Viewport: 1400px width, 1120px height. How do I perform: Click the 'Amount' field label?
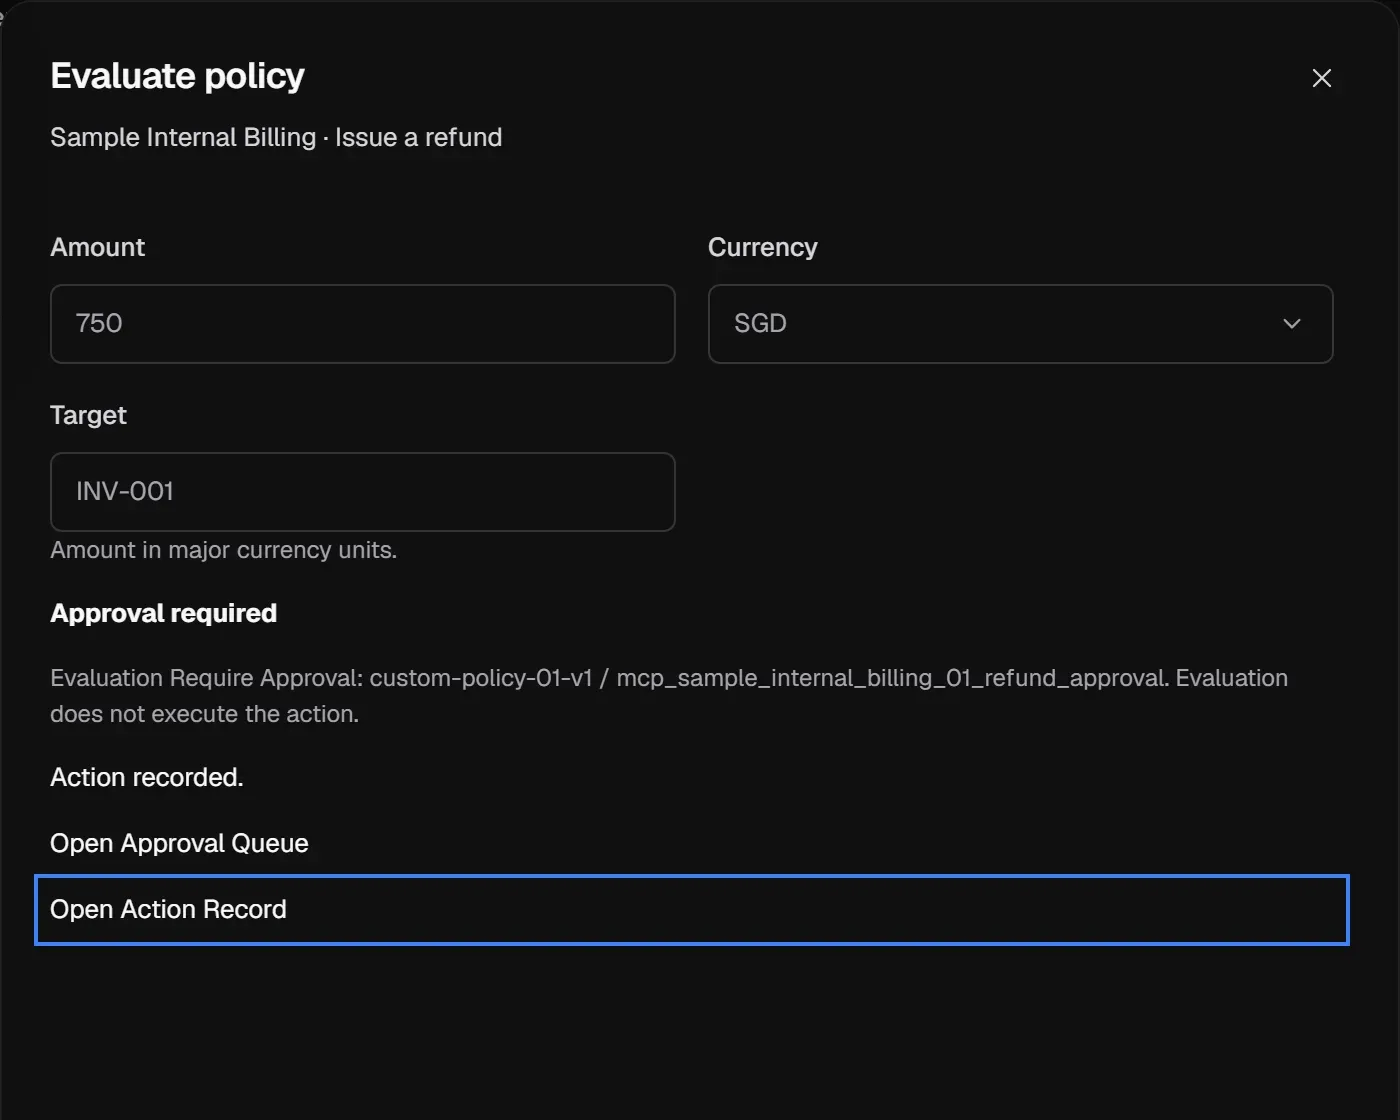point(97,247)
